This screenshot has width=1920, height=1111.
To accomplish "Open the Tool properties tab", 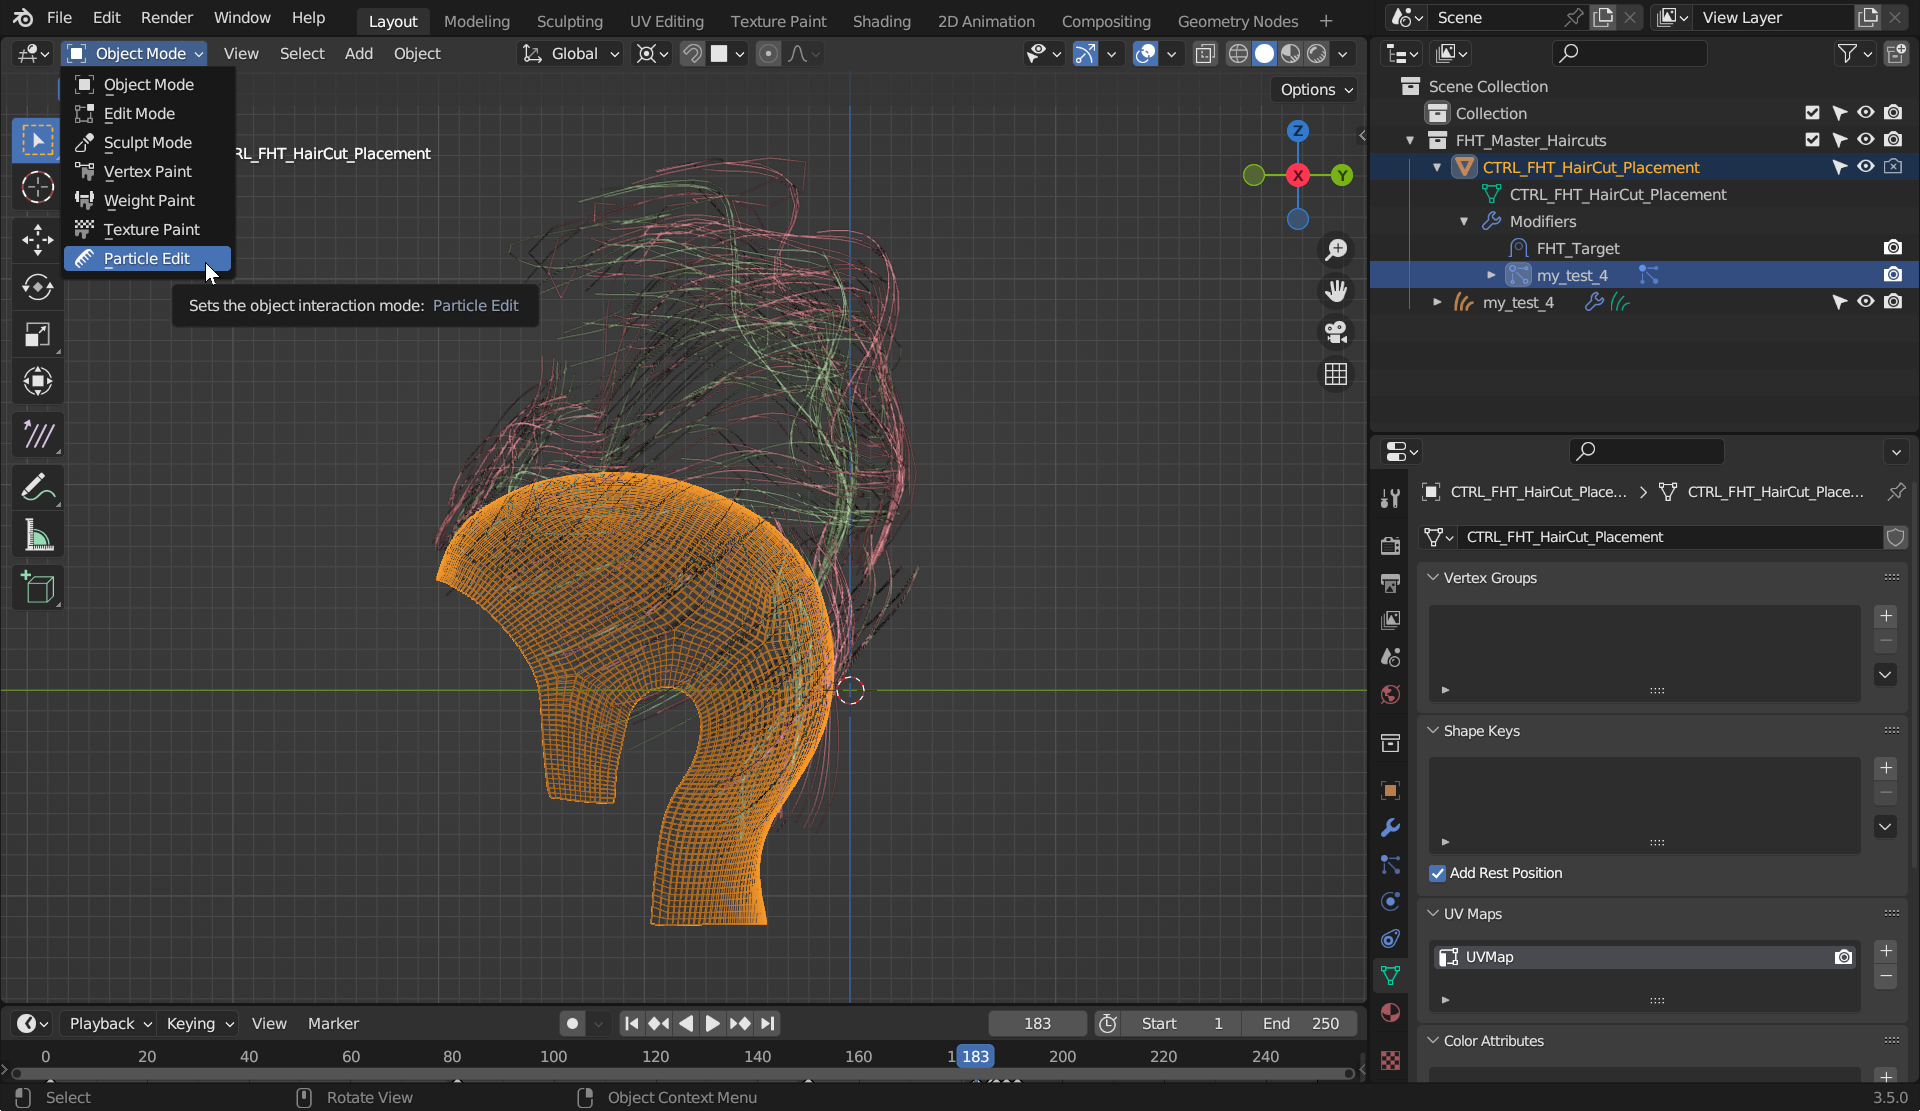I will coord(1390,498).
